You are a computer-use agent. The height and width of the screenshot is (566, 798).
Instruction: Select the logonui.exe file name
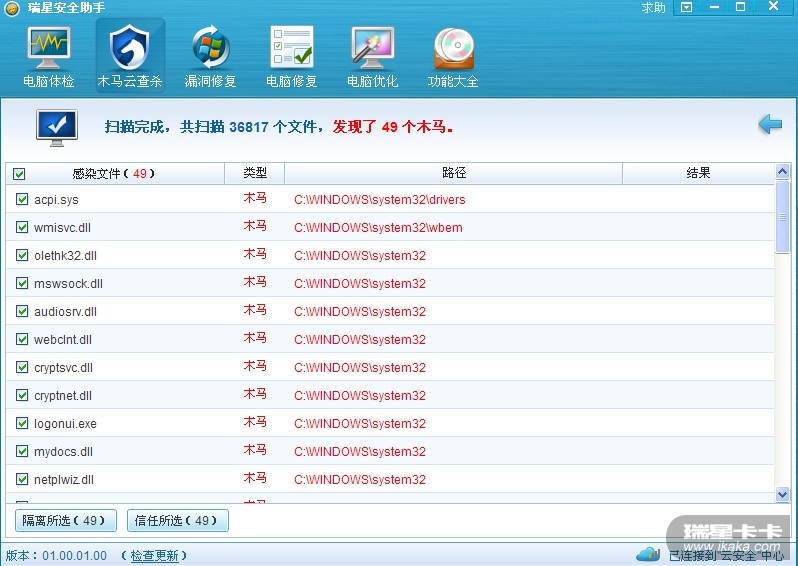tap(65, 423)
